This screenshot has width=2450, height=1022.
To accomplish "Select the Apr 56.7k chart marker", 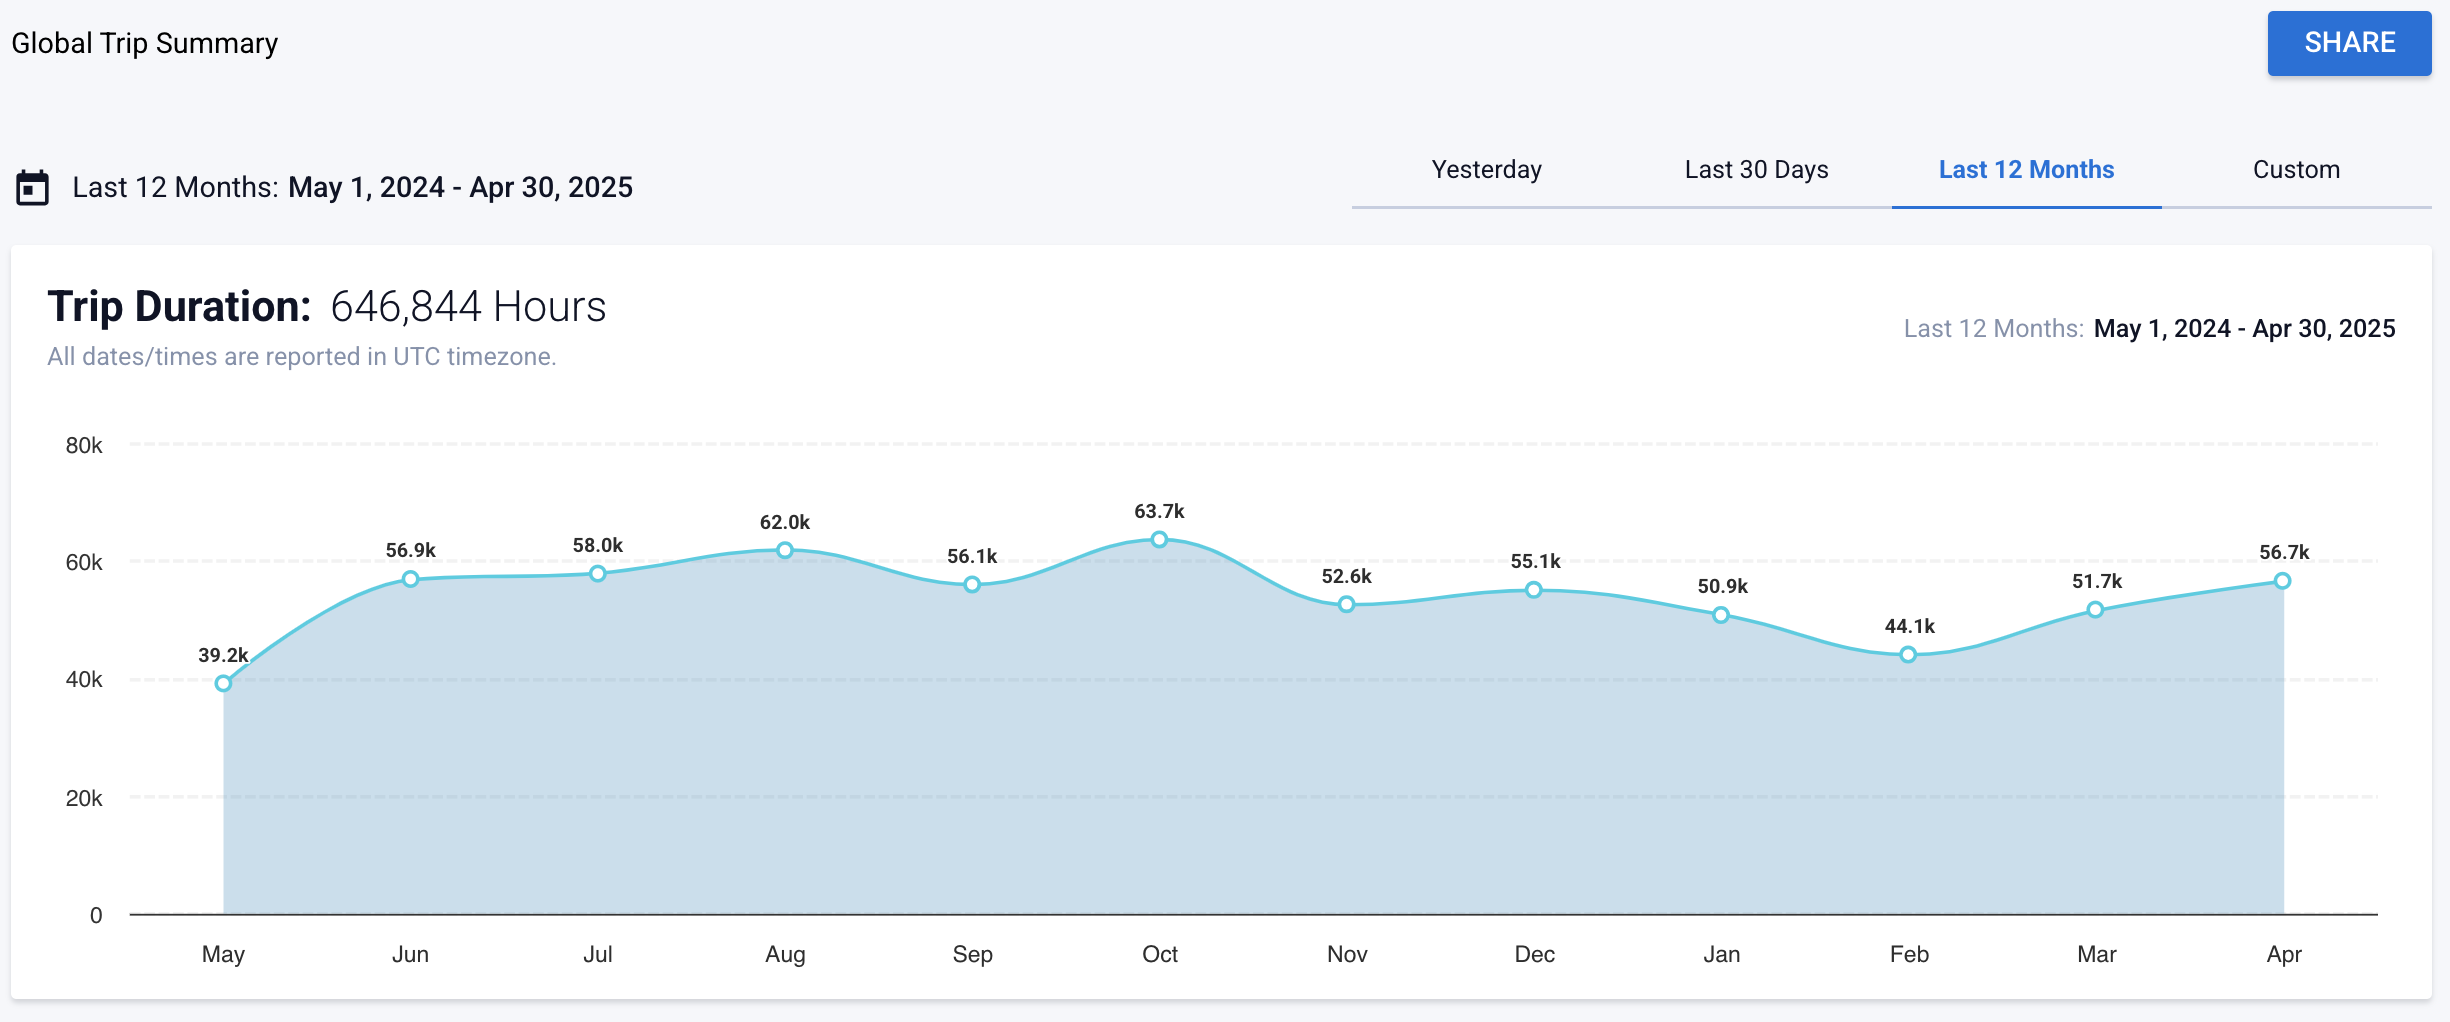I will [2282, 581].
